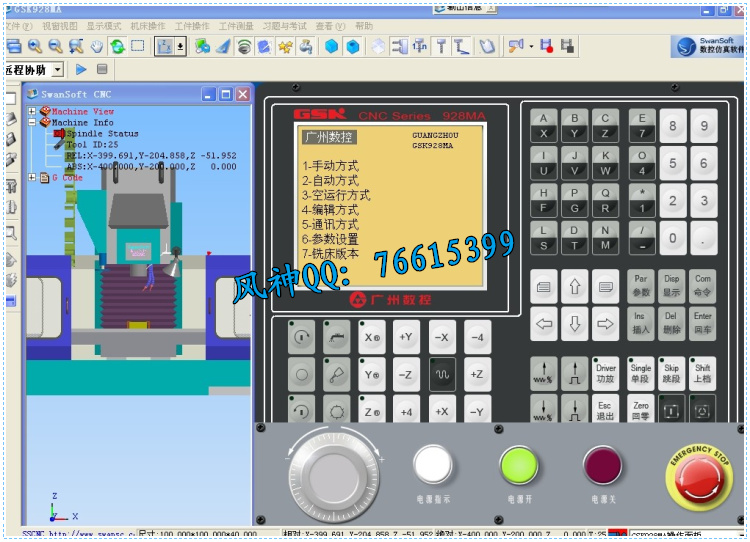This screenshot has height=542, width=750.
Task: Click the blue play arrow icon
Action: click(x=81, y=69)
